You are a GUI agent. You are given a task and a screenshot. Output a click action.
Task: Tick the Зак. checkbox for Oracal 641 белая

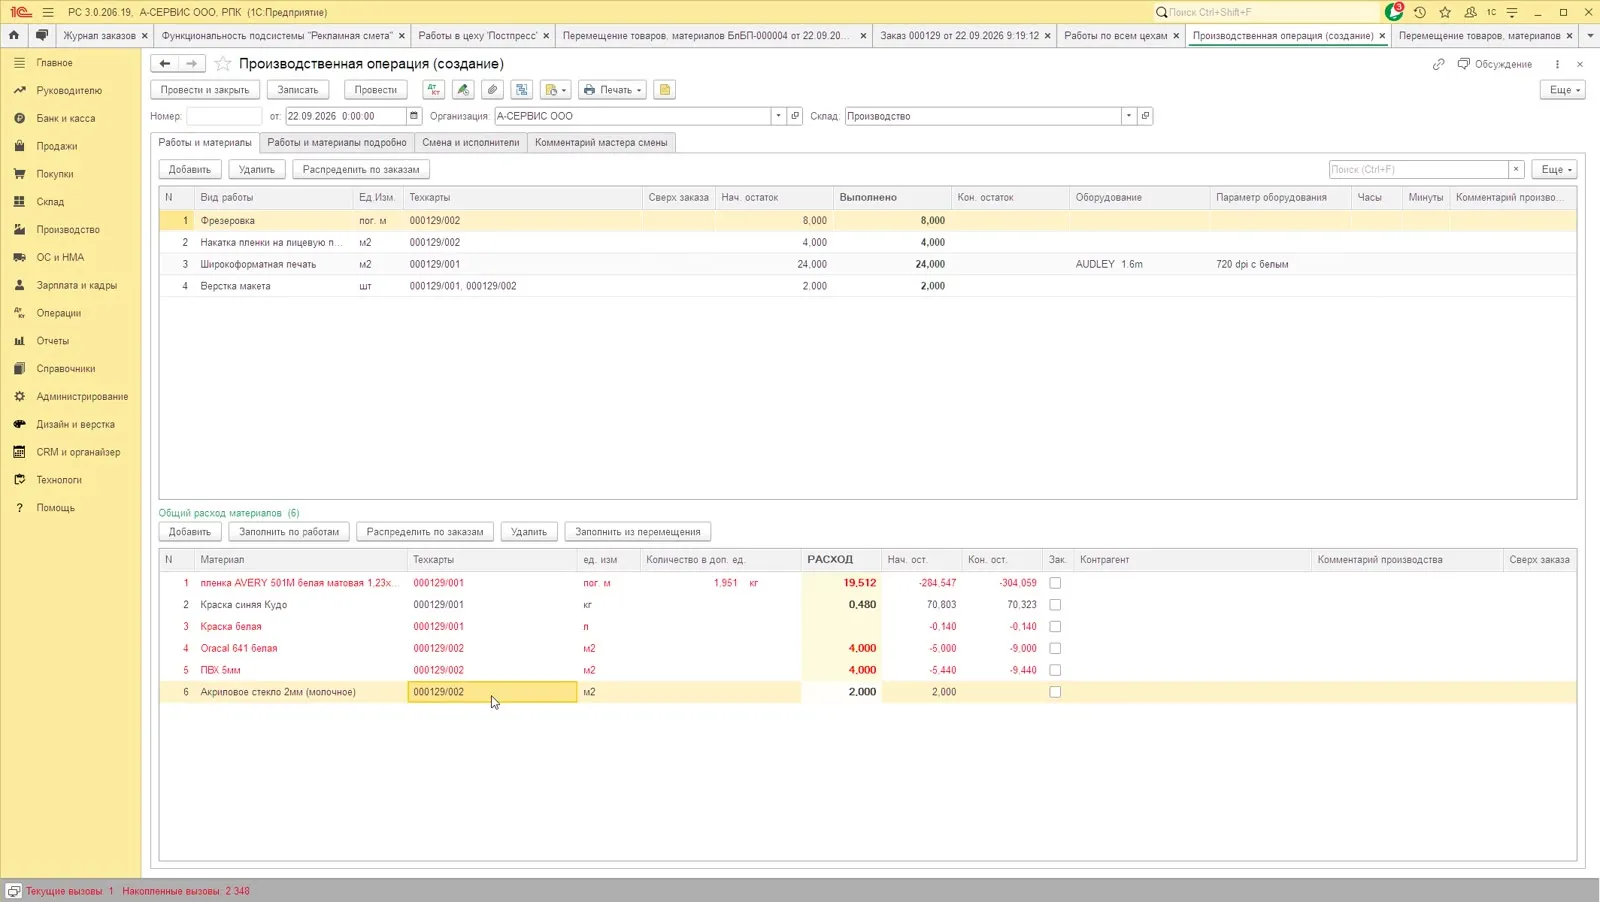click(x=1055, y=649)
